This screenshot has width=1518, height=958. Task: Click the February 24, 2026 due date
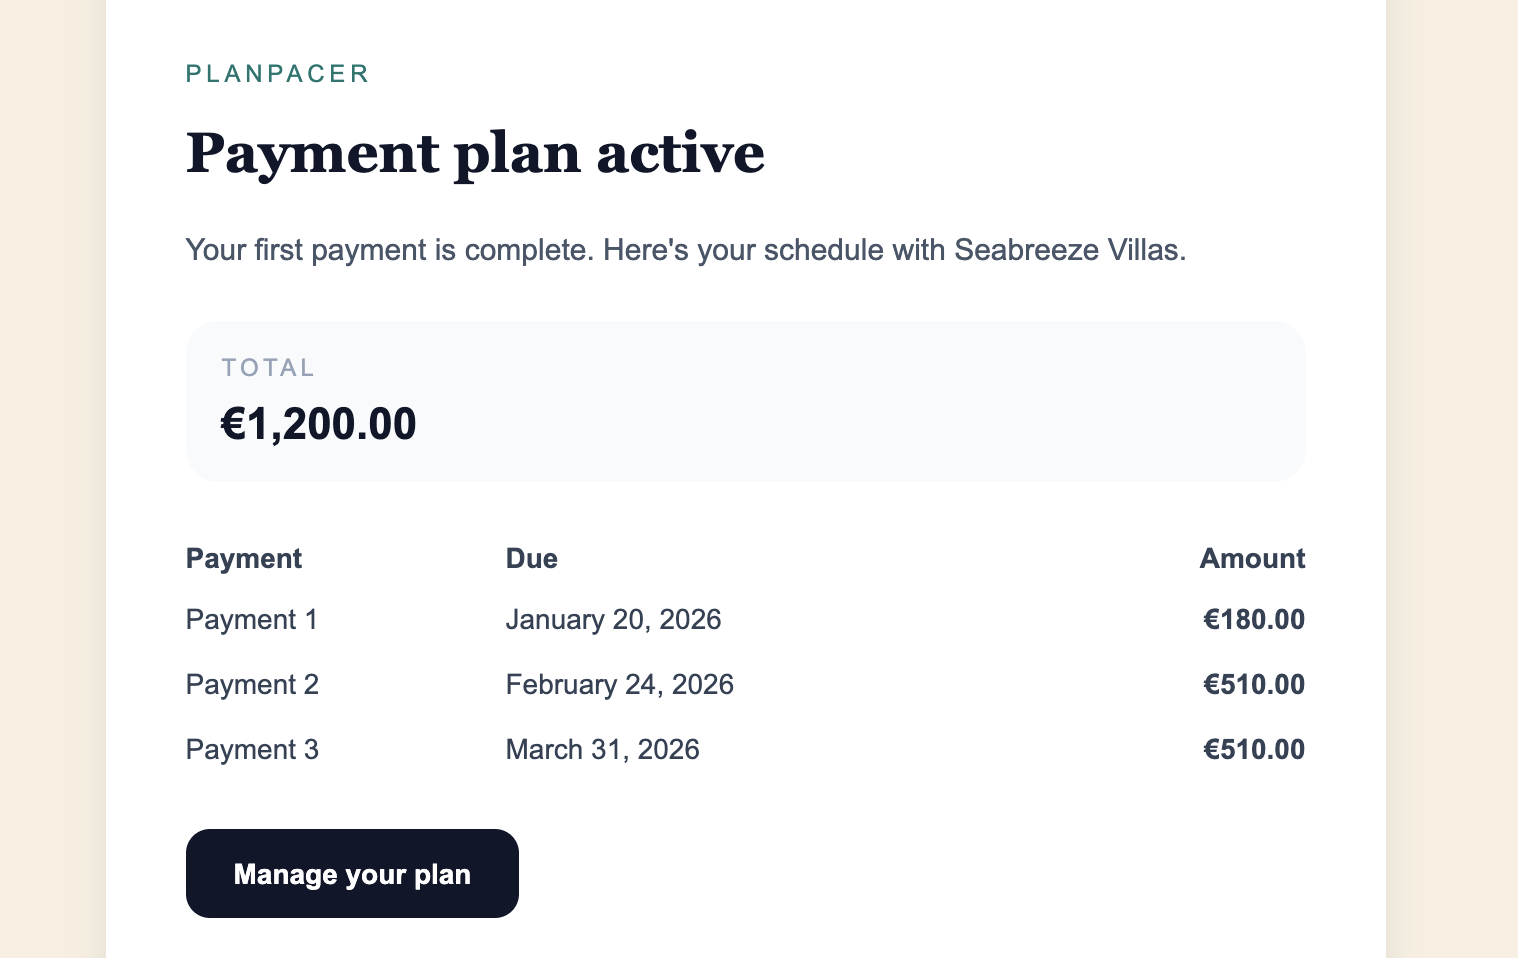(x=619, y=685)
